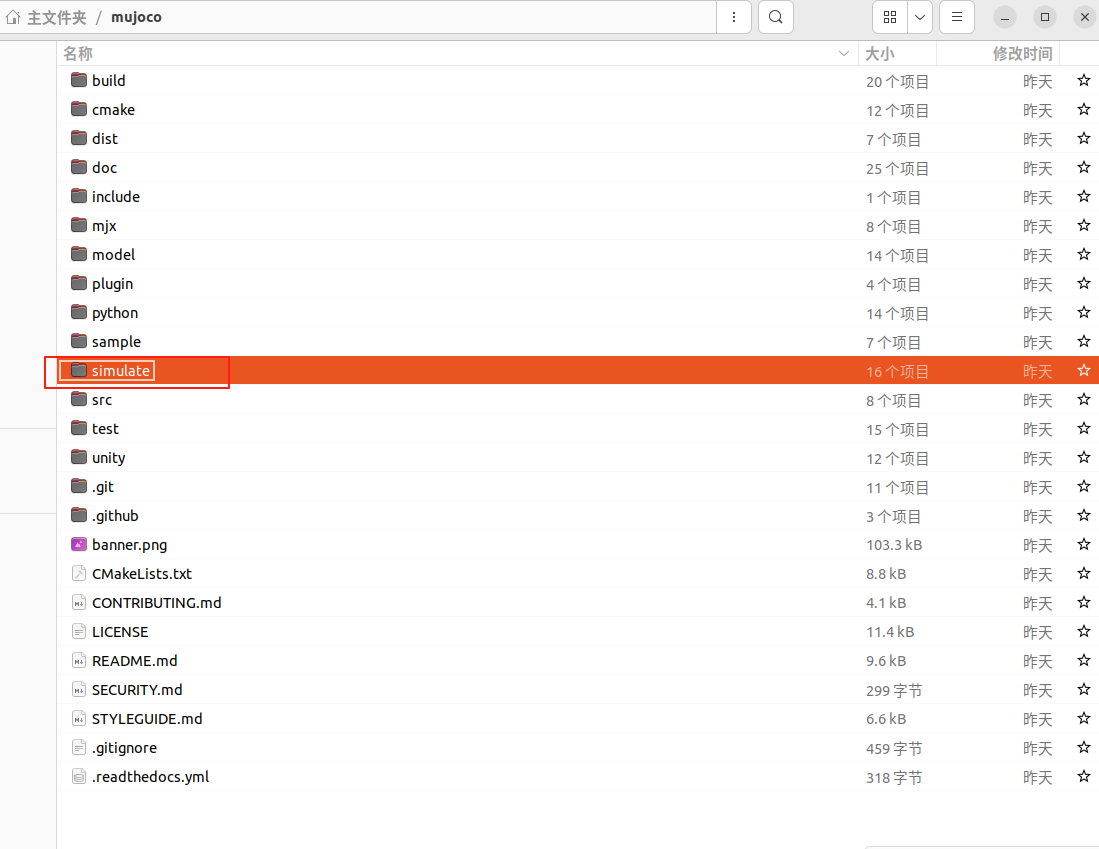This screenshot has width=1099, height=849.
Task: Open the search button in the header
Action: (775, 17)
